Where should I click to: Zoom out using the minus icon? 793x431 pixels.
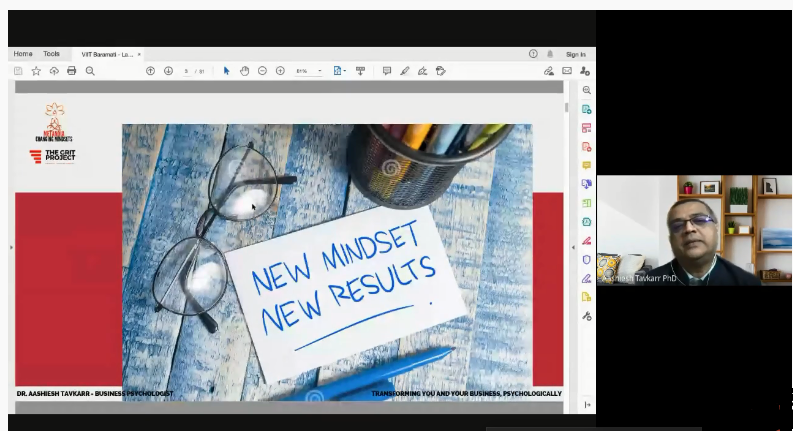[x=262, y=71]
